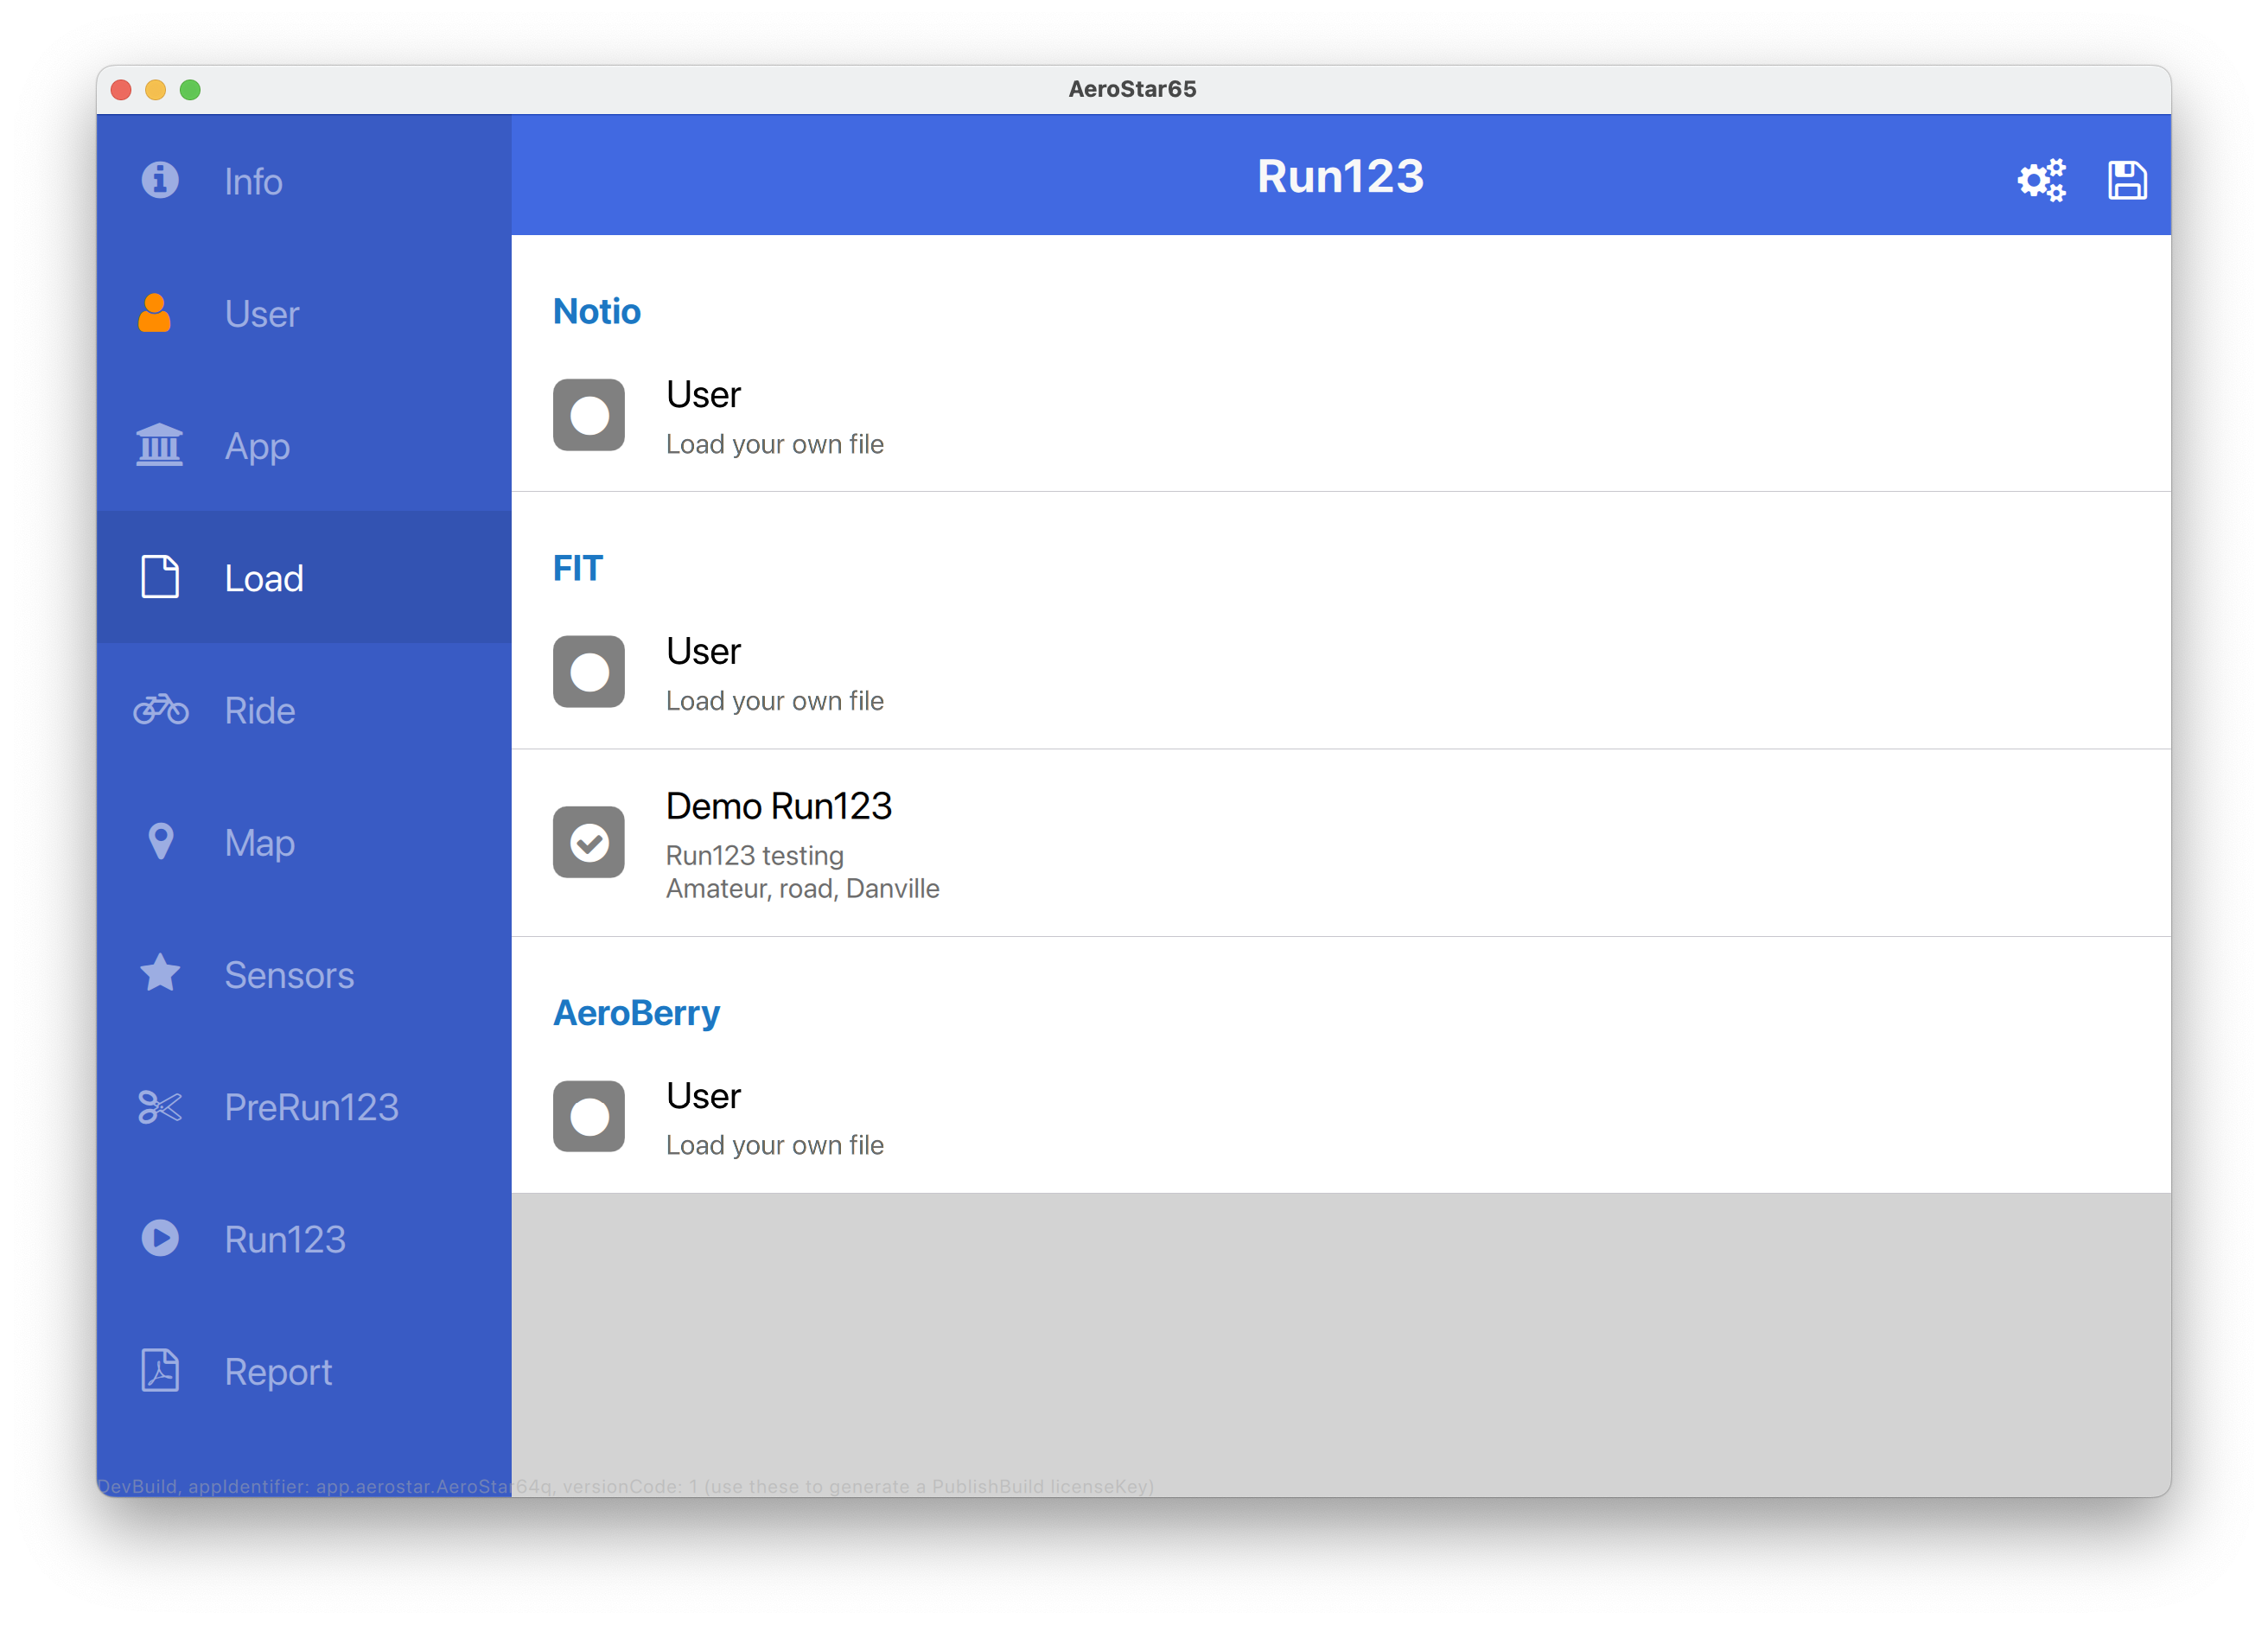Click the green macOS zoom window button

pos(190,90)
